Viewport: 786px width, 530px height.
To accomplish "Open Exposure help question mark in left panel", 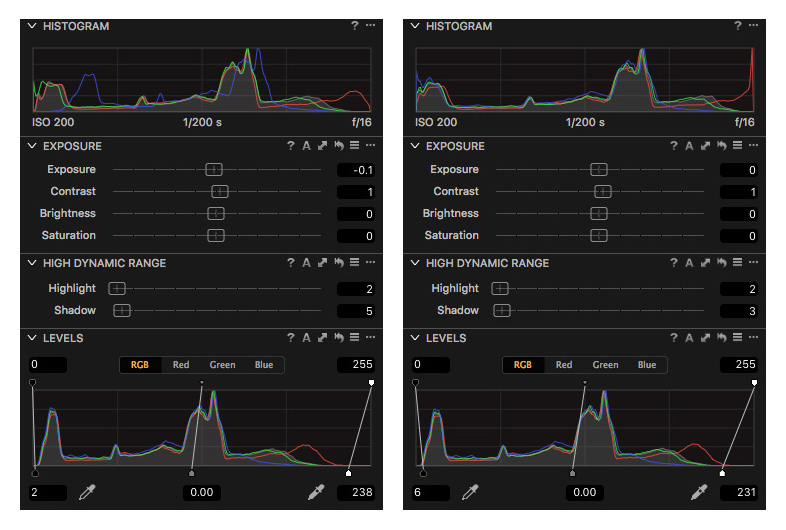I will tap(291, 146).
